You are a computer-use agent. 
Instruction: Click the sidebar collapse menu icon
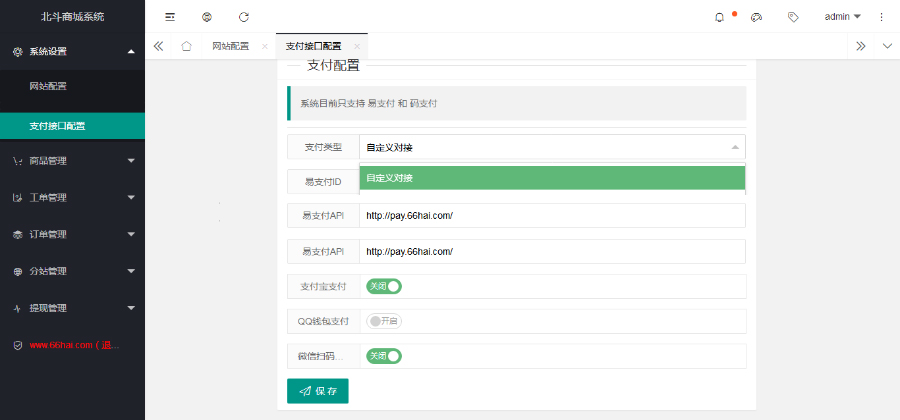click(x=170, y=17)
